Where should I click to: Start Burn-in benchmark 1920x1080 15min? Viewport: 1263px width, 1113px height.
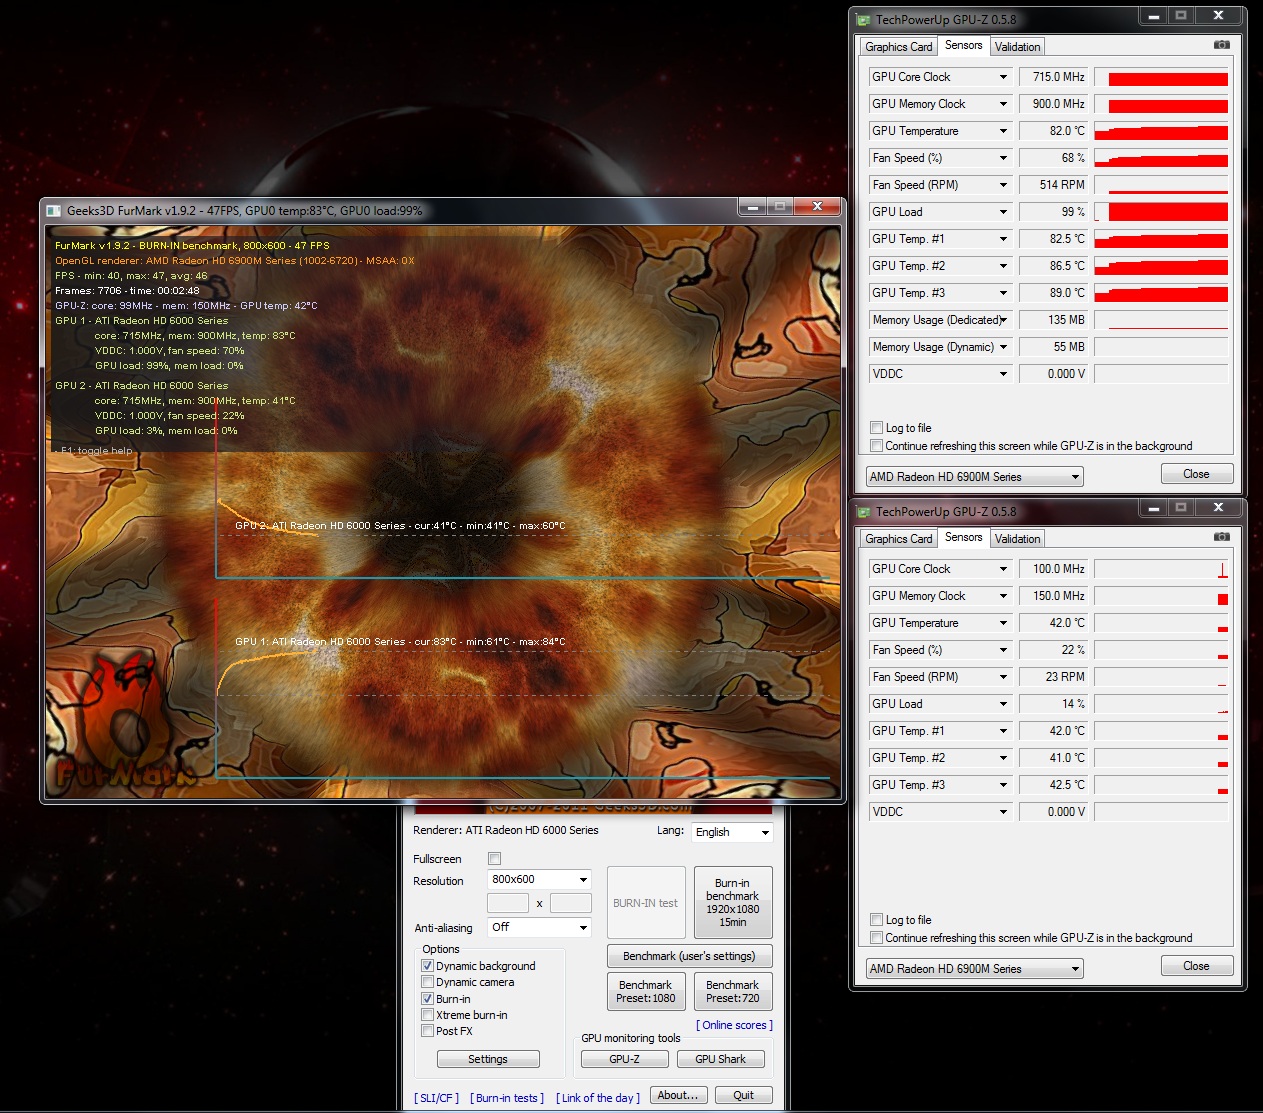[x=733, y=902]
